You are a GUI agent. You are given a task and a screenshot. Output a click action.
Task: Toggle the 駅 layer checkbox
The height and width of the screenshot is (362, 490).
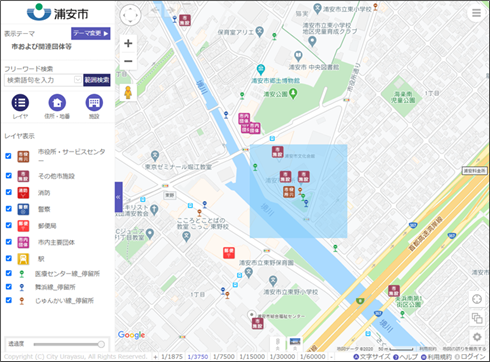click(x=8, y=258)
